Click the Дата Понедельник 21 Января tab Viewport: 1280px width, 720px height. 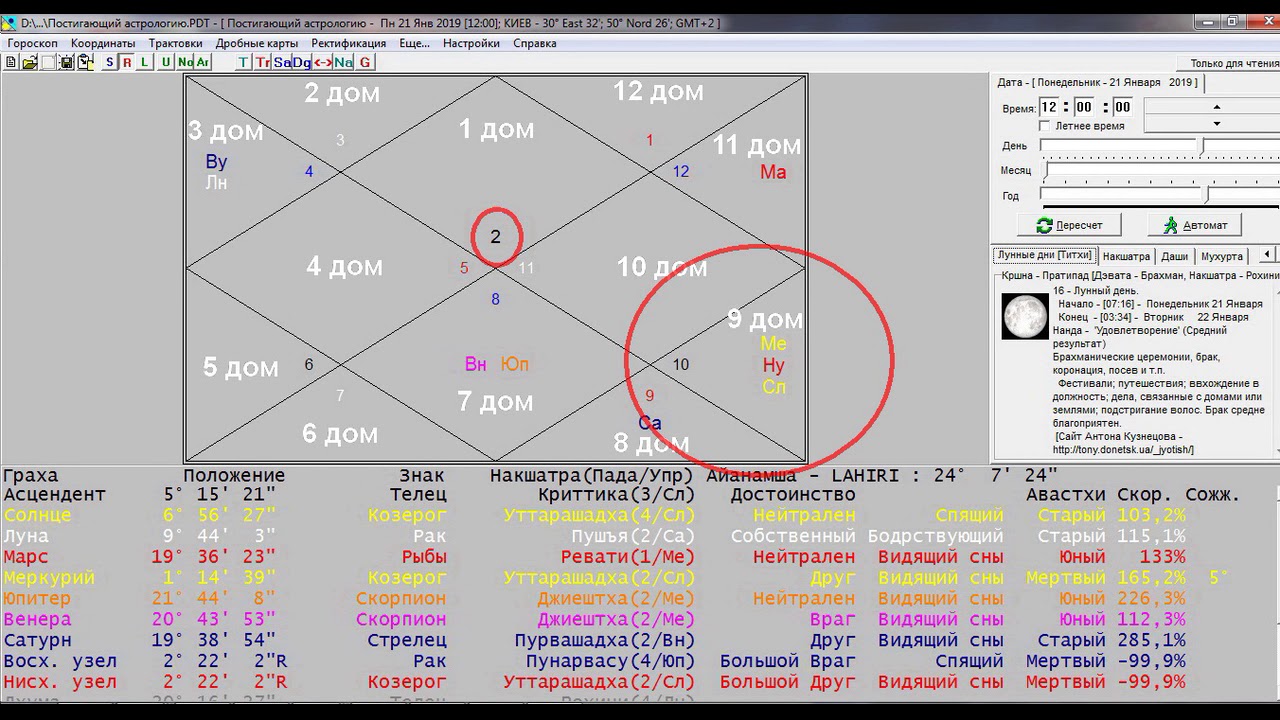(1098, 82)
